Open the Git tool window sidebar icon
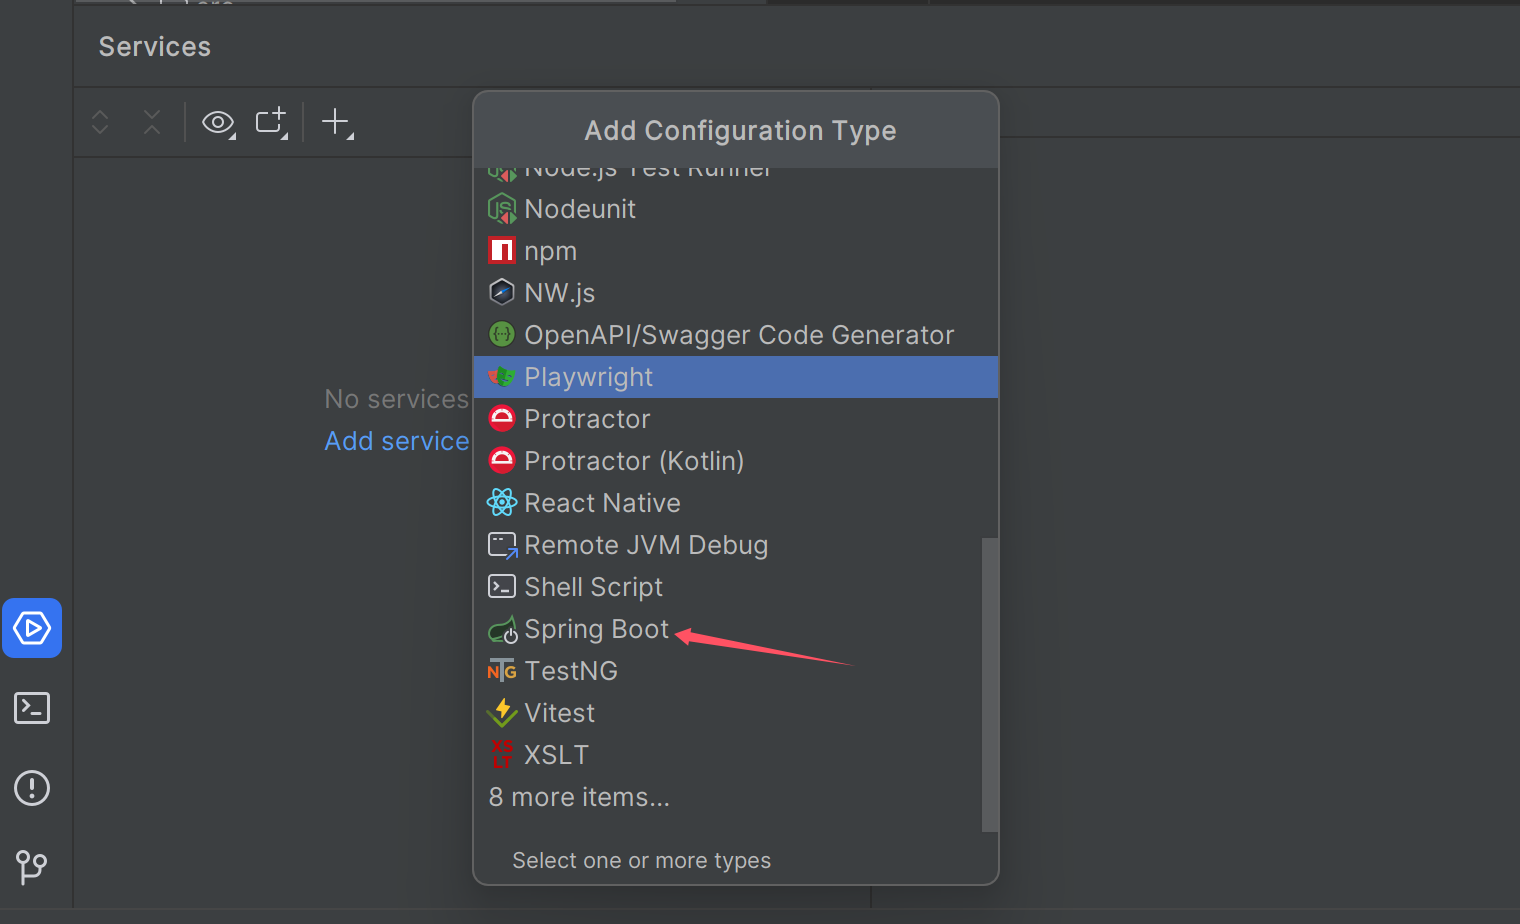 [x=32, y=867]
